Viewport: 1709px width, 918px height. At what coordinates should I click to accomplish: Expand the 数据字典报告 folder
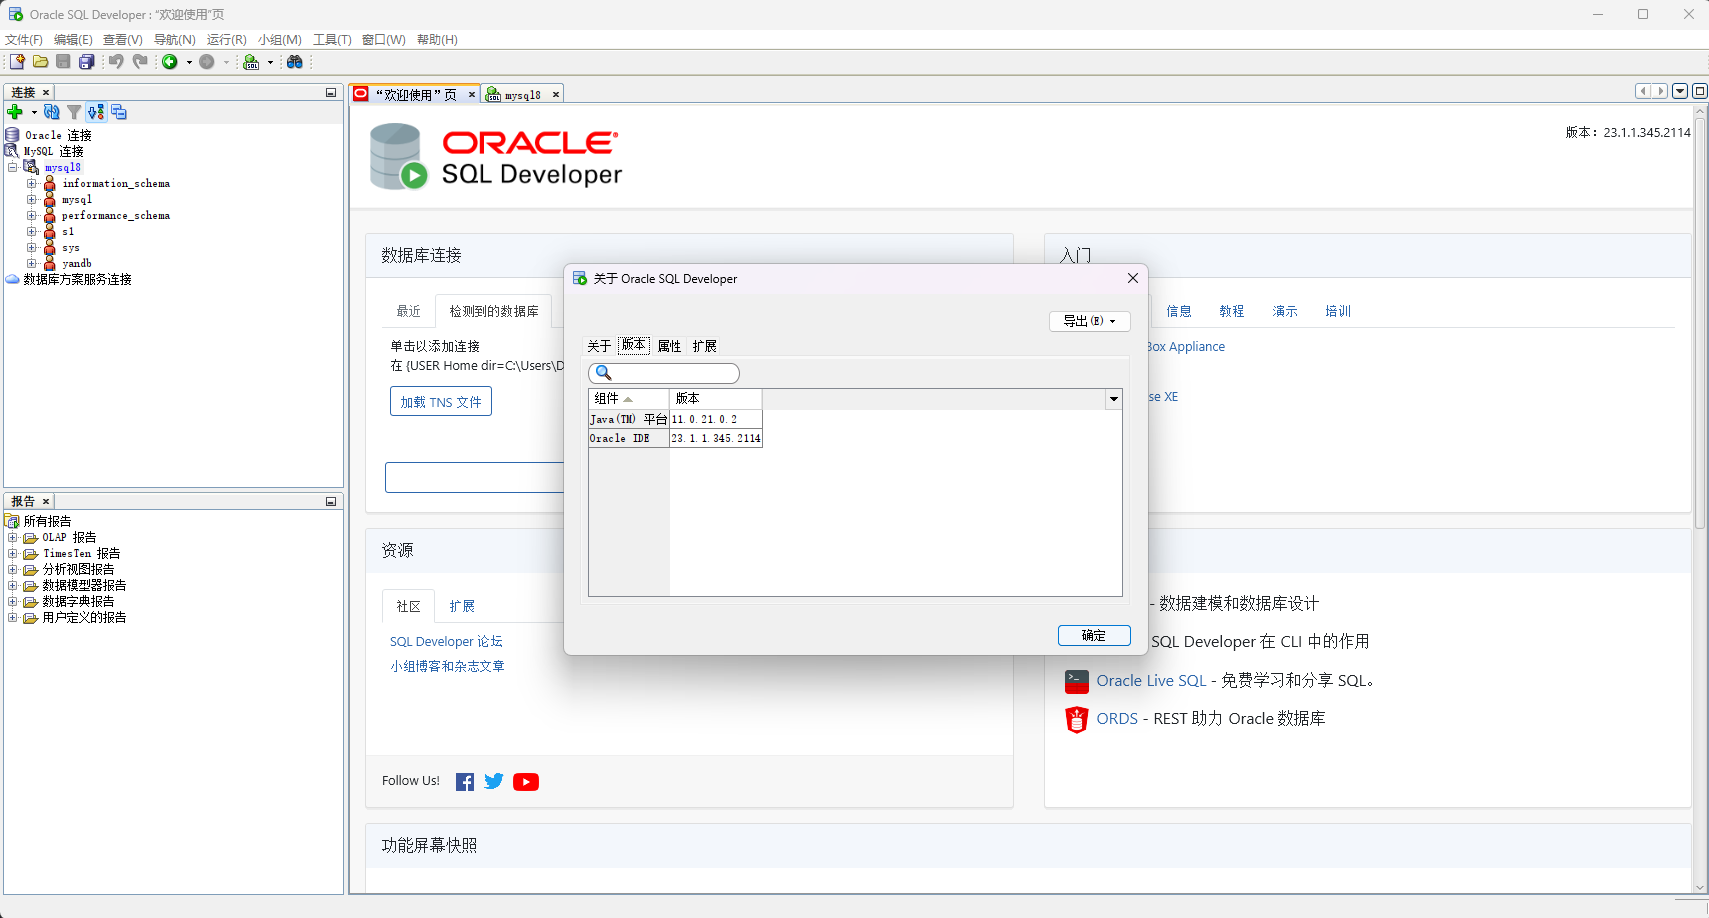12,601
